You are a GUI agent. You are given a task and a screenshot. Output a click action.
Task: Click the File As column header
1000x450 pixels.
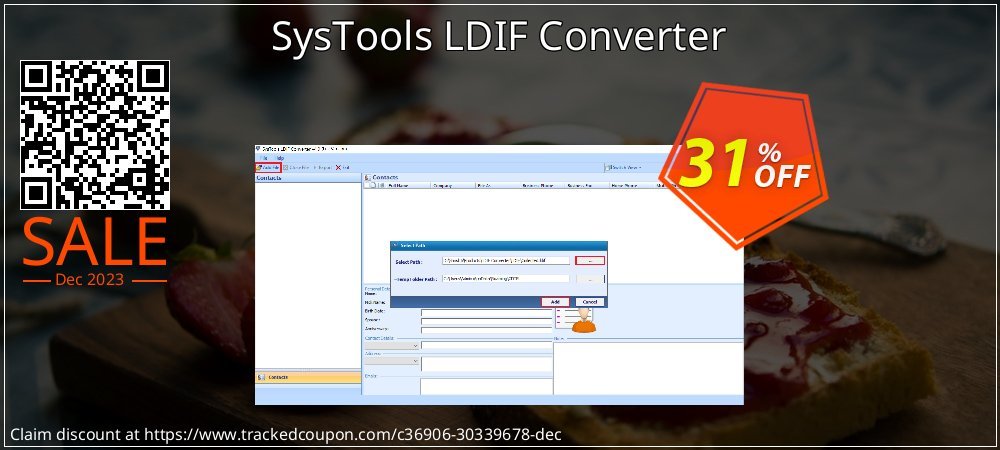tap(497, 185)
